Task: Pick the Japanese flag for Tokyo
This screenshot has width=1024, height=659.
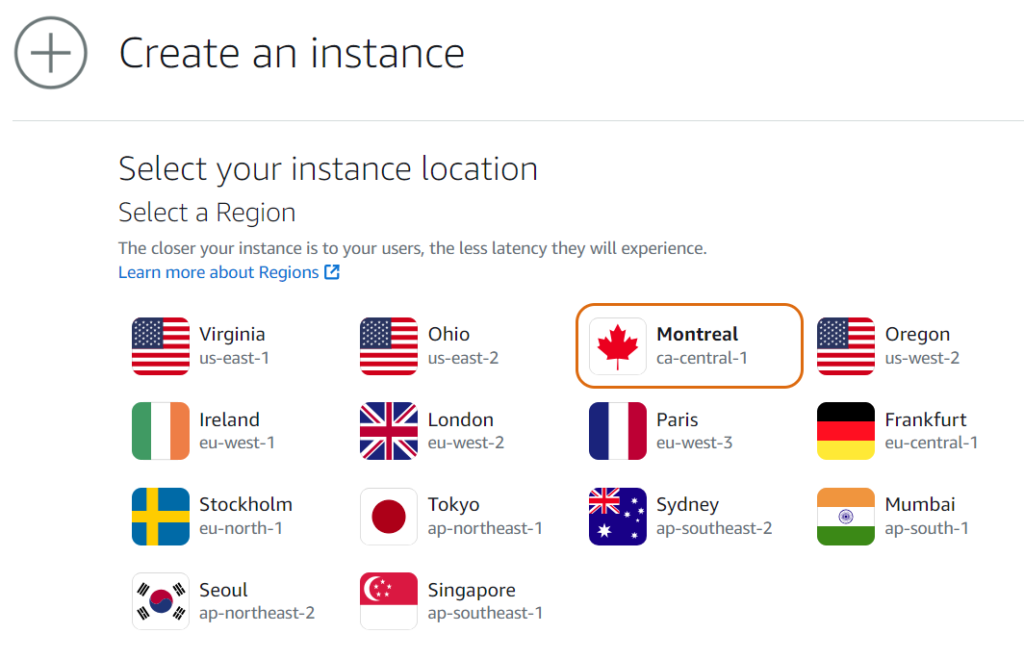Action: (x=389, y=516)
